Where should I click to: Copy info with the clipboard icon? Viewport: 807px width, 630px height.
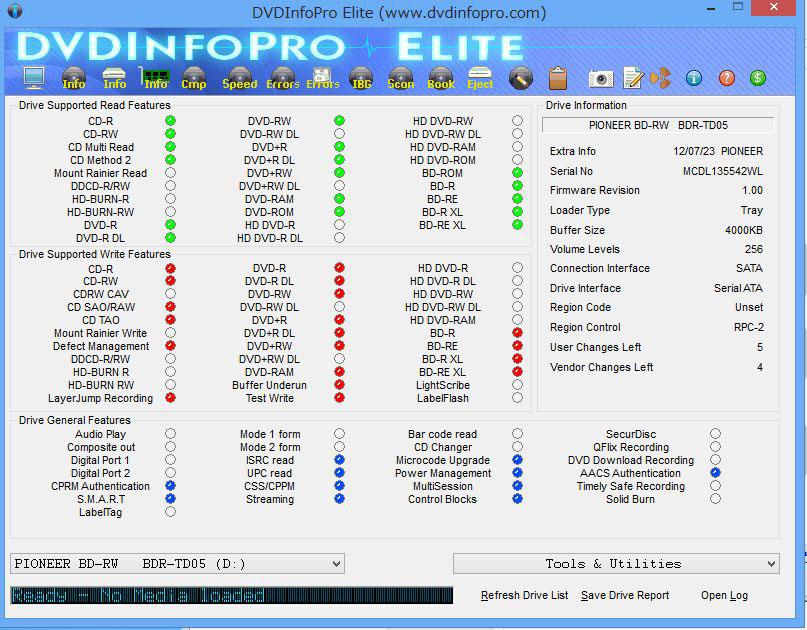(558, 78)
